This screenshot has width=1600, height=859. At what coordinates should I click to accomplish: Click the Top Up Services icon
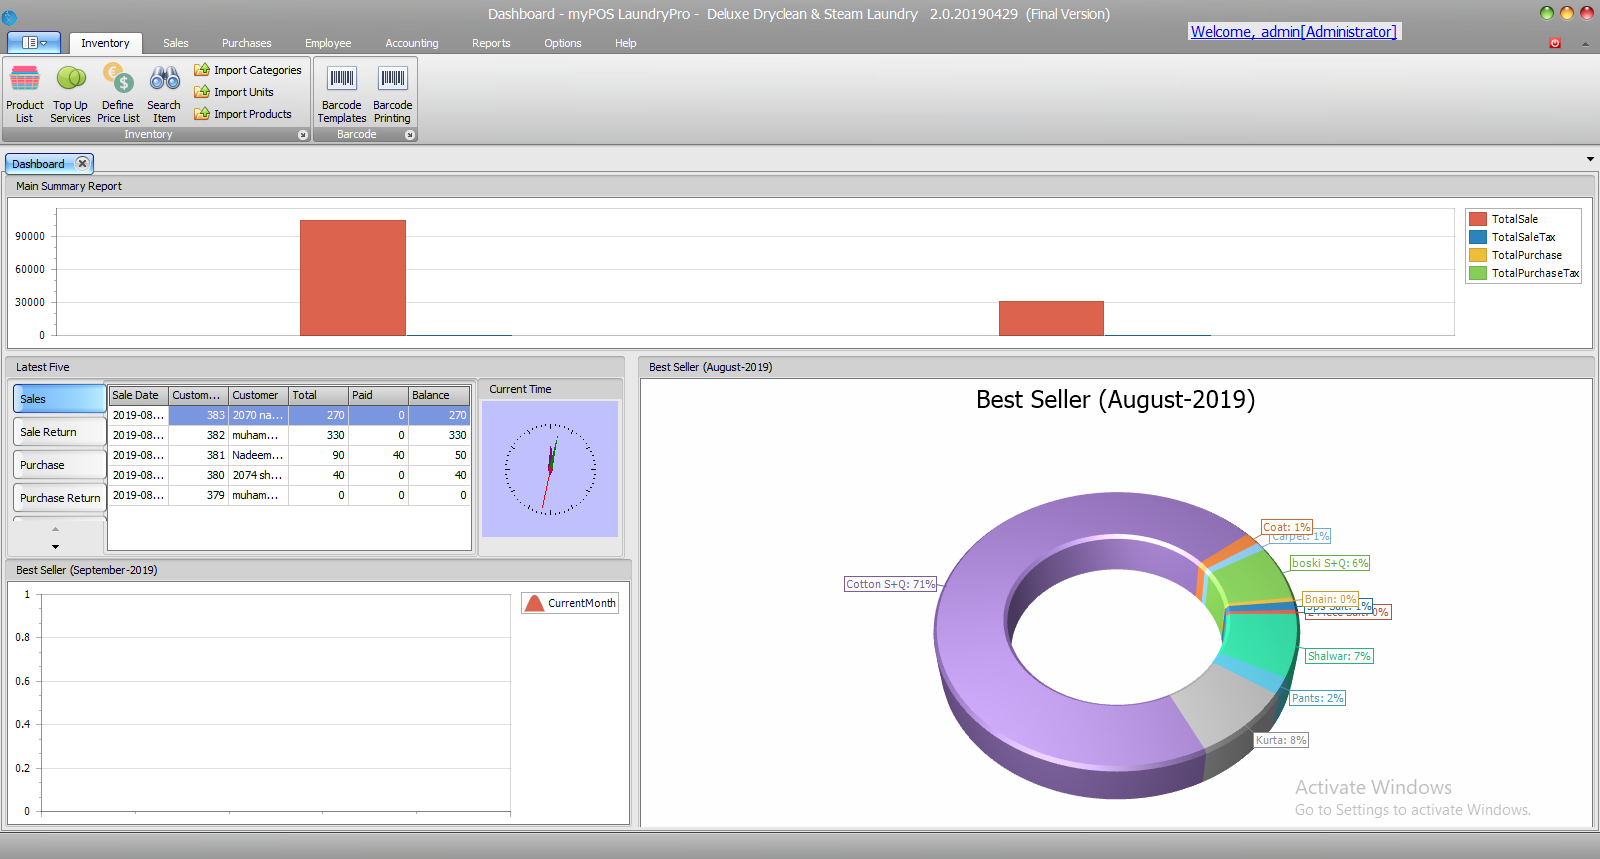70,80
